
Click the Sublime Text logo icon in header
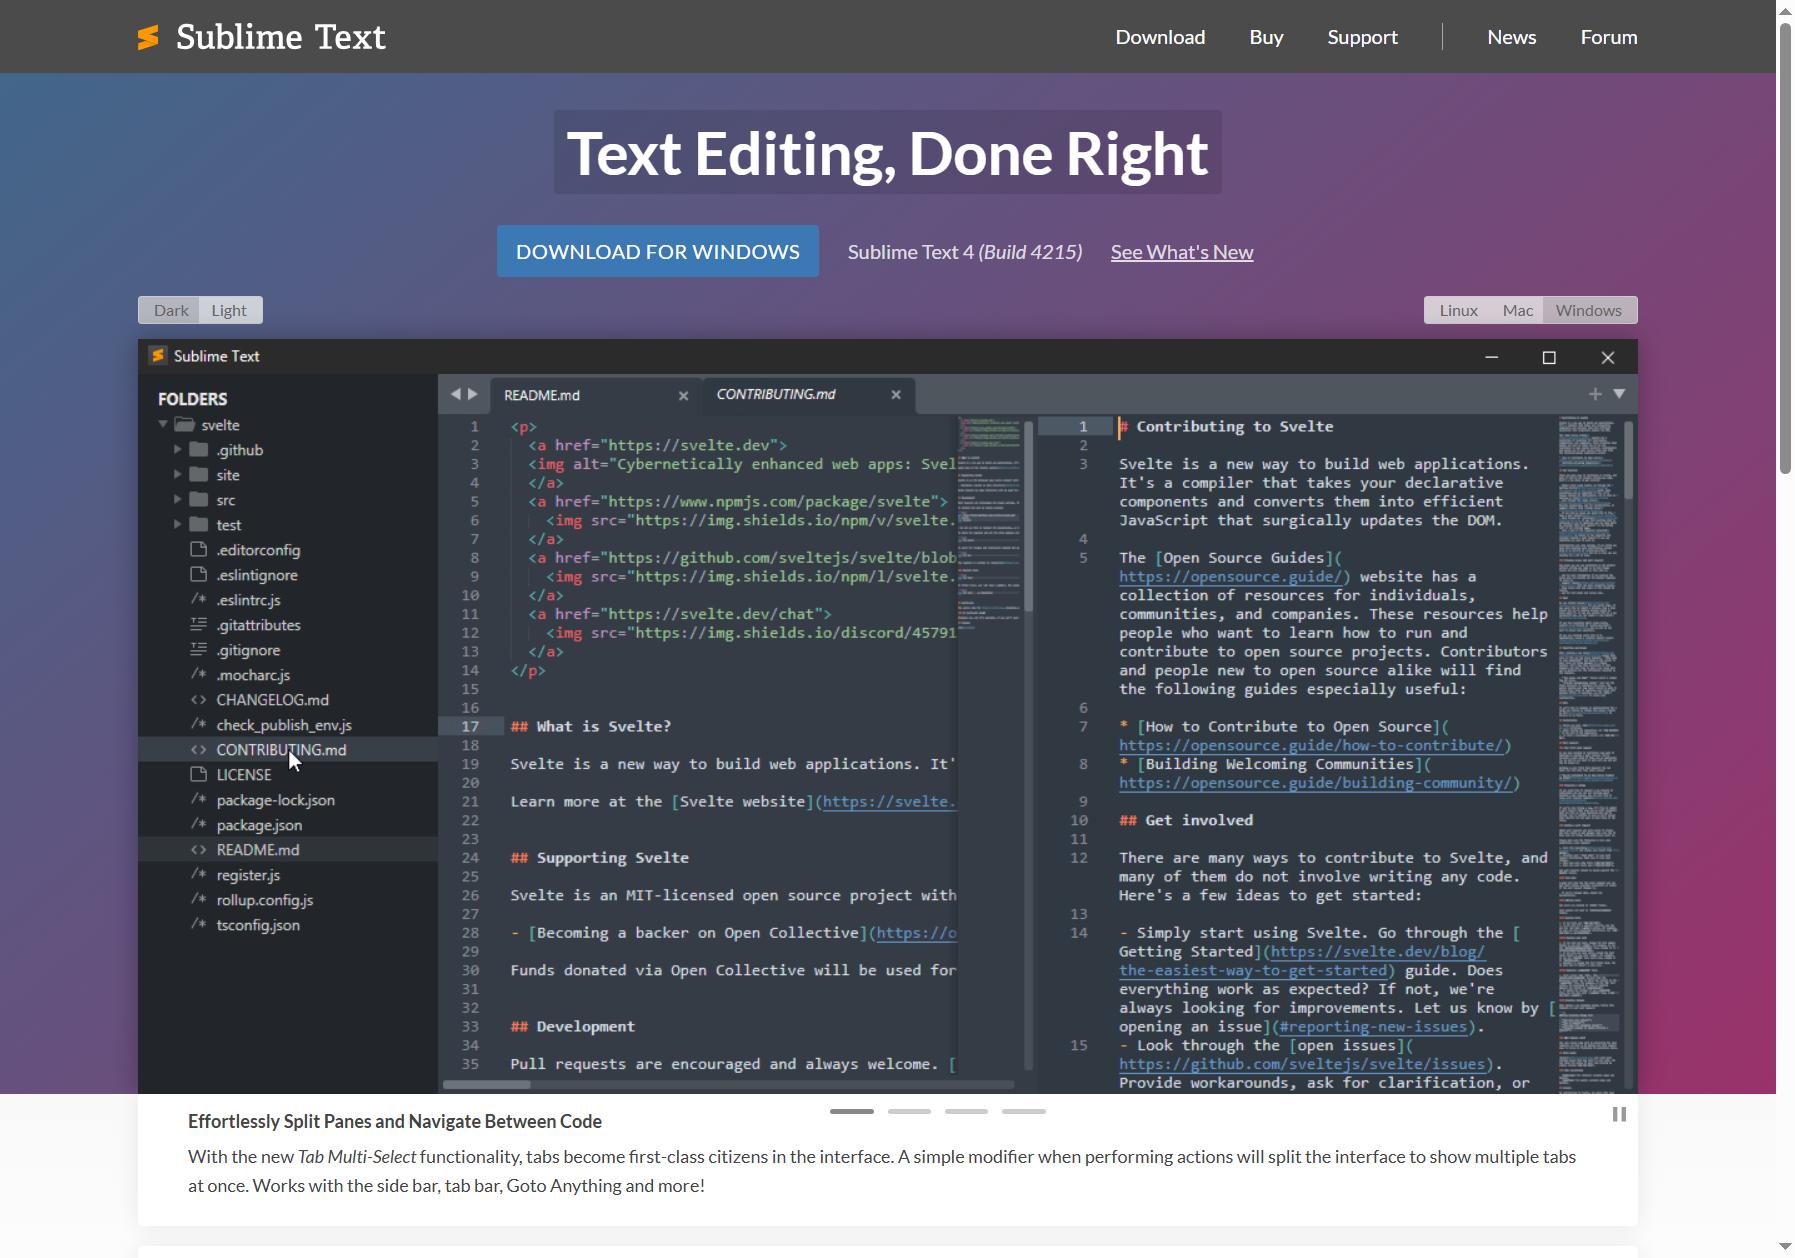point(148,37)
